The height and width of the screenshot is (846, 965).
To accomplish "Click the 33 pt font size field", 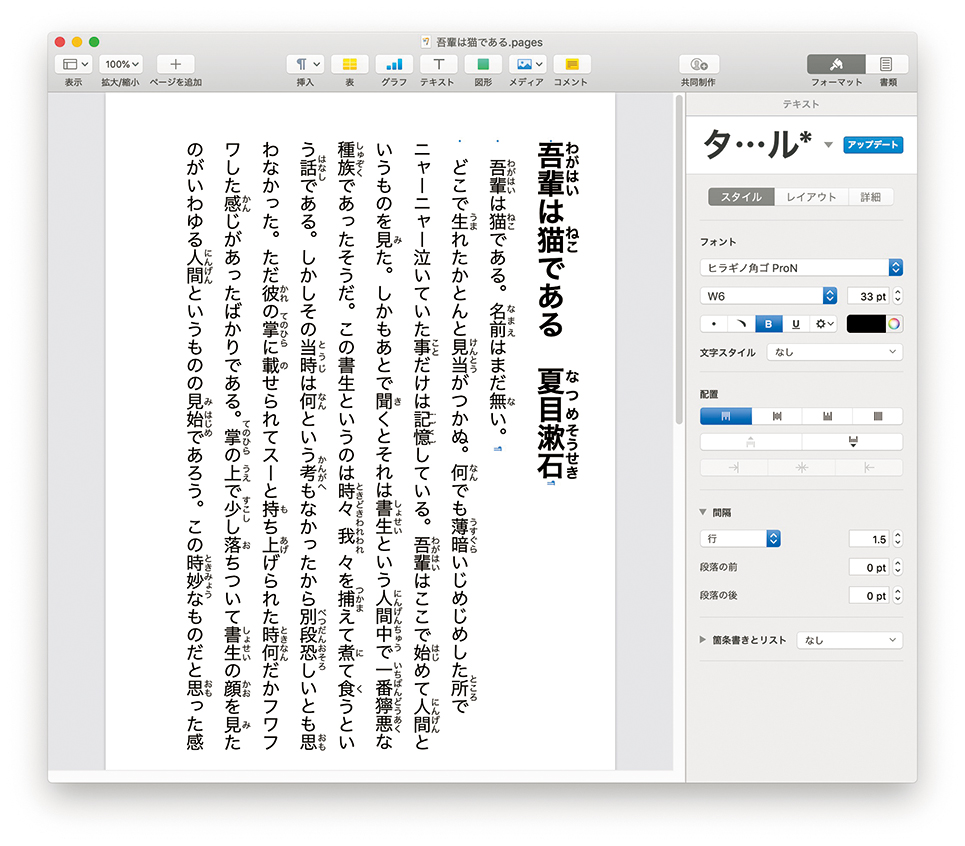I will (x=866, y=296).
